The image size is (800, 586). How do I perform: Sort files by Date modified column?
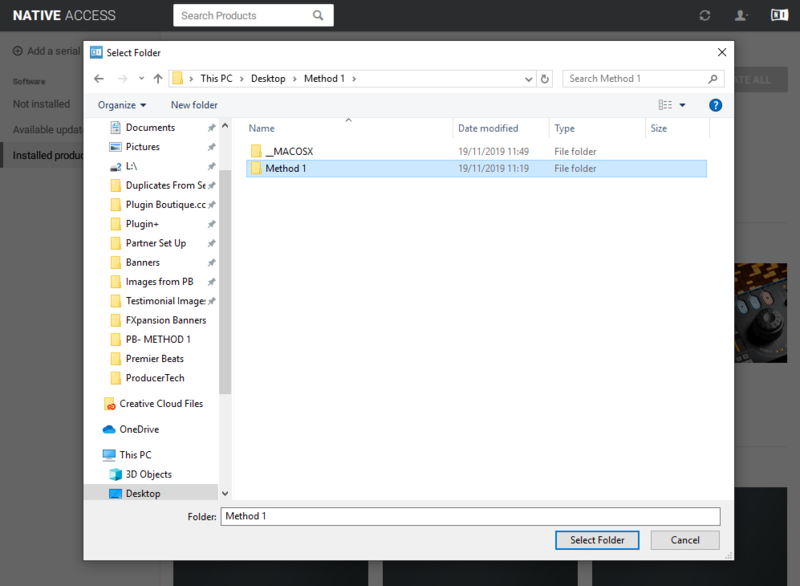[x=488, y=128]
